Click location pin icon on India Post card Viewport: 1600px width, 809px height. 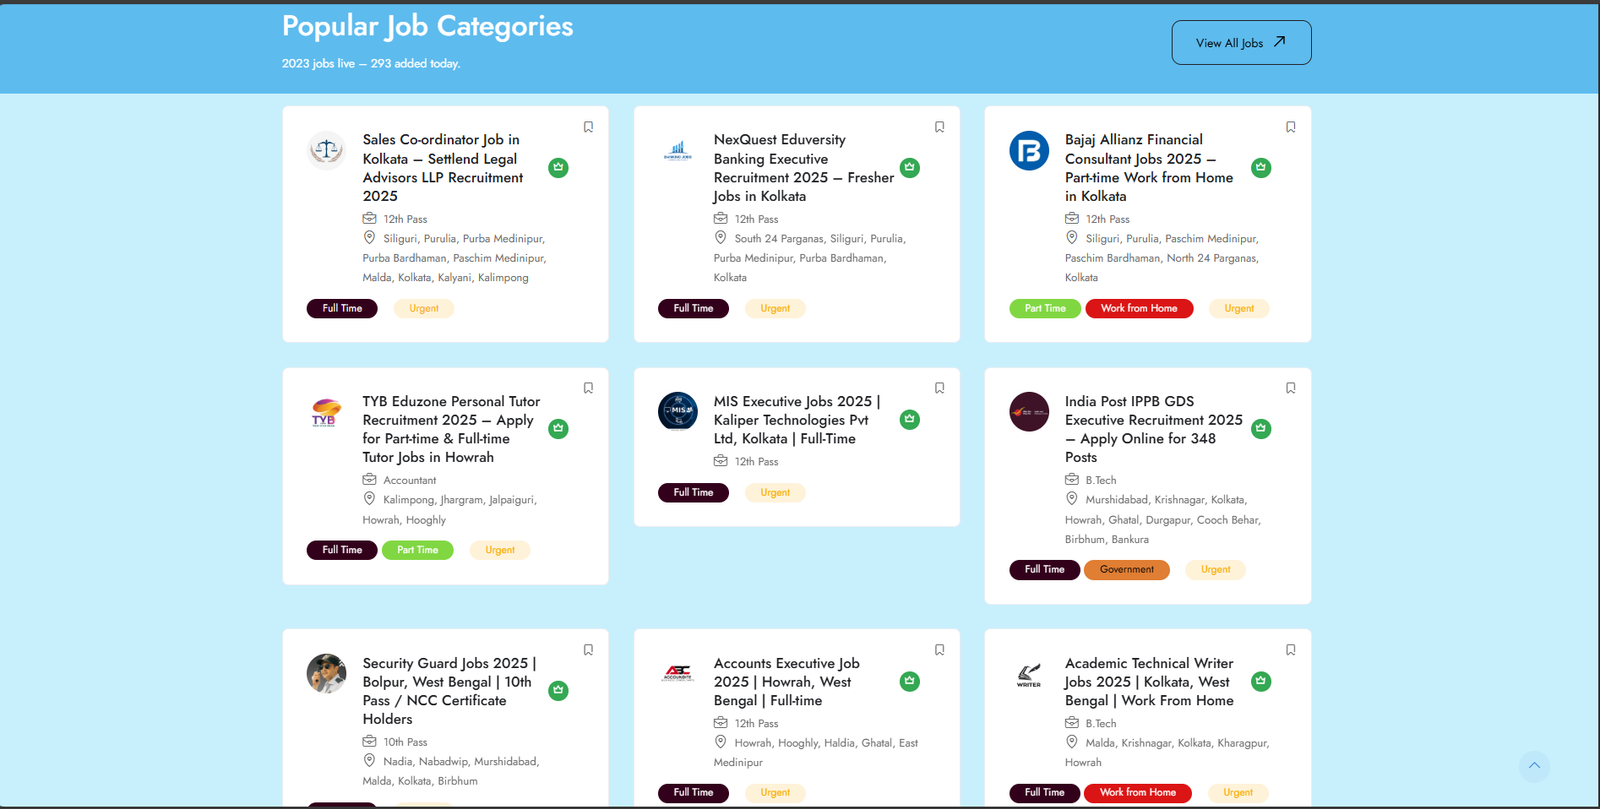click(1071, 499)
